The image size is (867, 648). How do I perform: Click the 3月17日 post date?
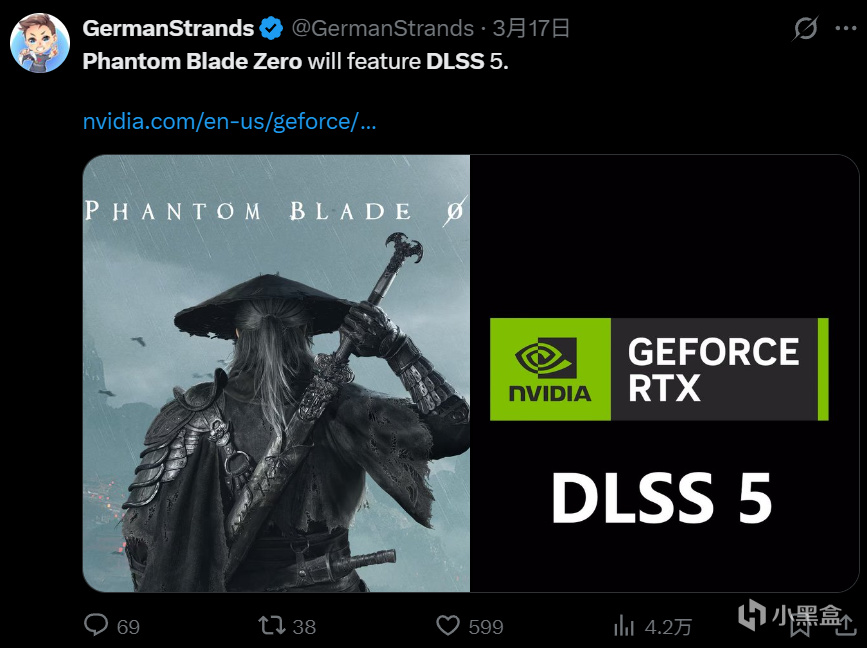[531, 28]
